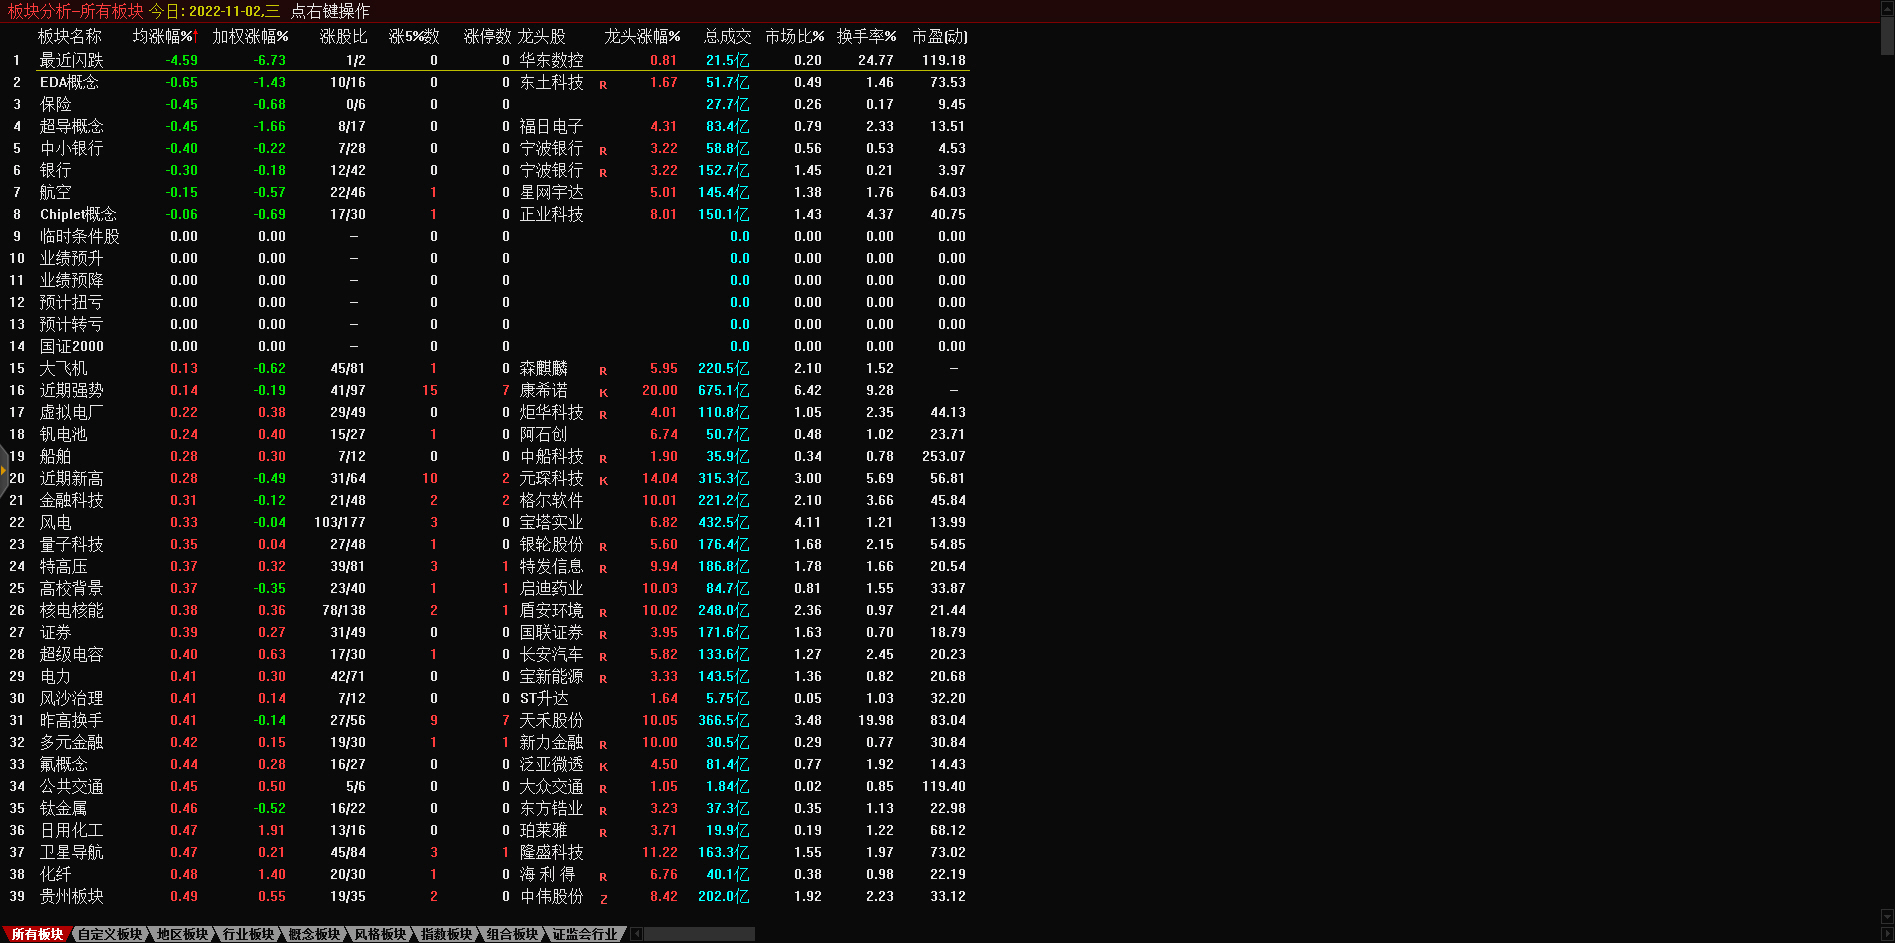Sort by the 换手率% column header
1895x943 pixels.
pos(866,37)
